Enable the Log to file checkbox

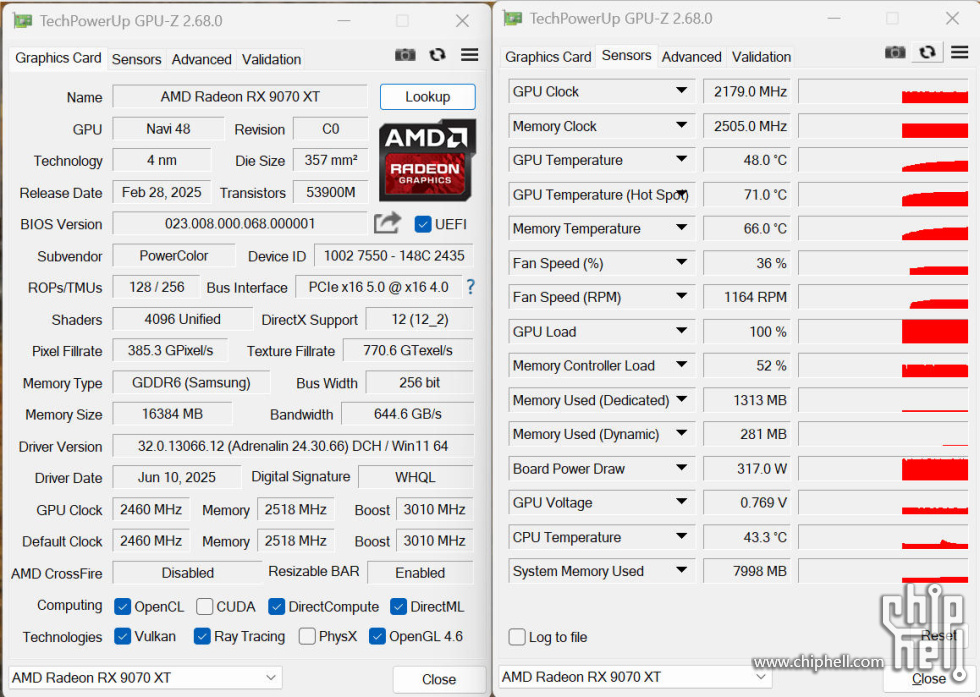coord(517,637)
